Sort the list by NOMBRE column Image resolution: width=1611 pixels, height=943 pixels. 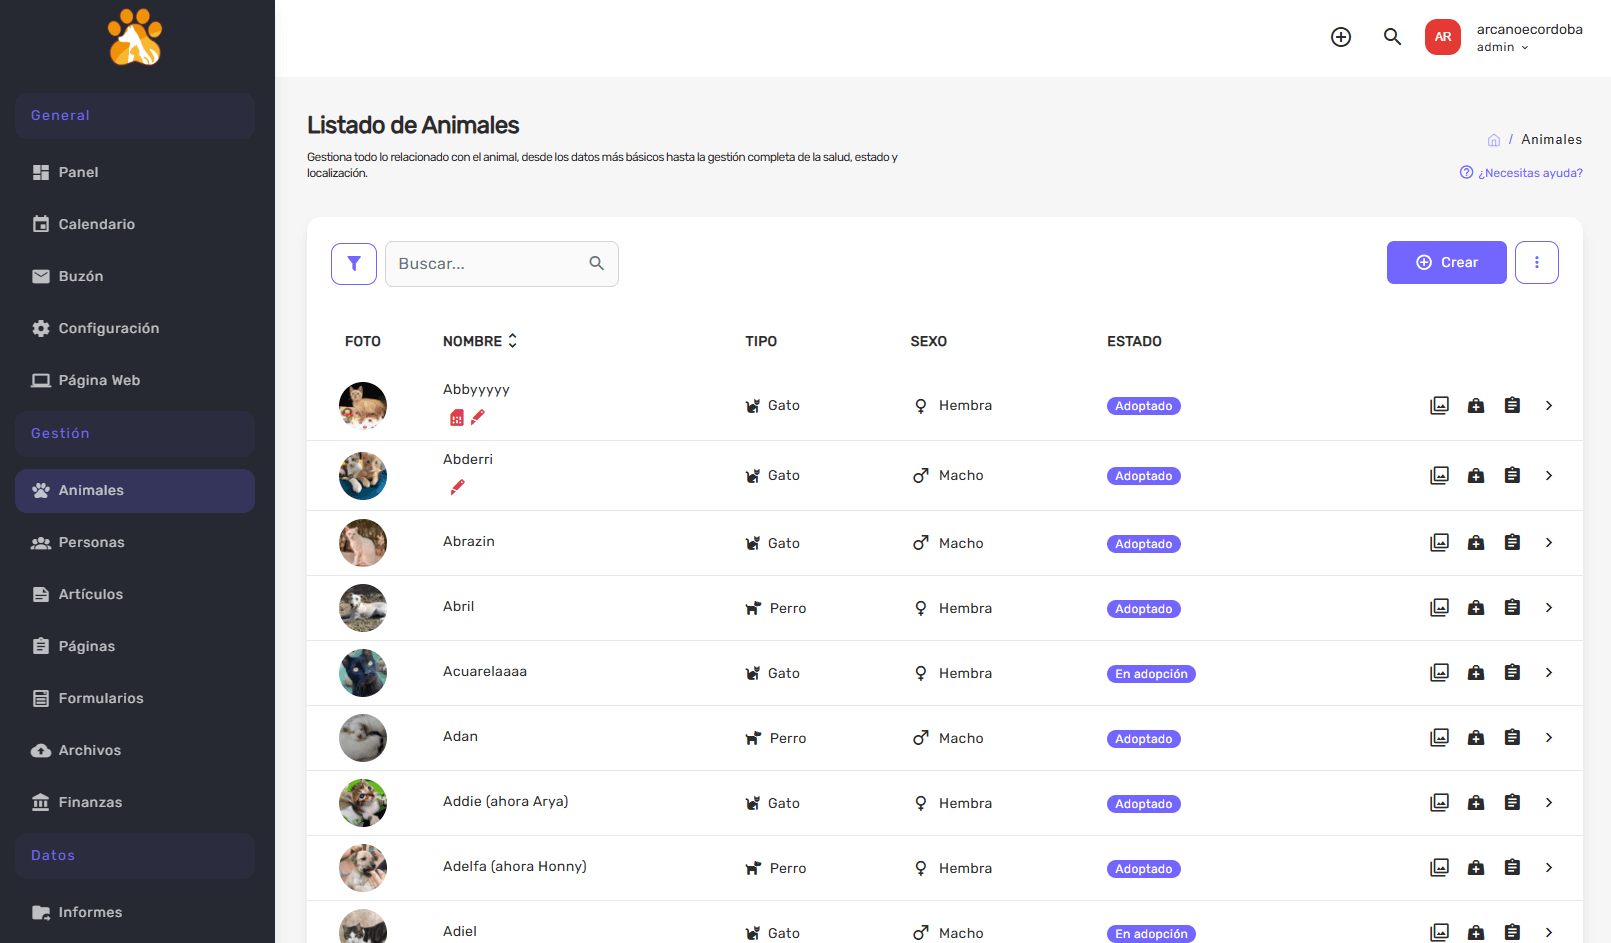pos(480,341)
